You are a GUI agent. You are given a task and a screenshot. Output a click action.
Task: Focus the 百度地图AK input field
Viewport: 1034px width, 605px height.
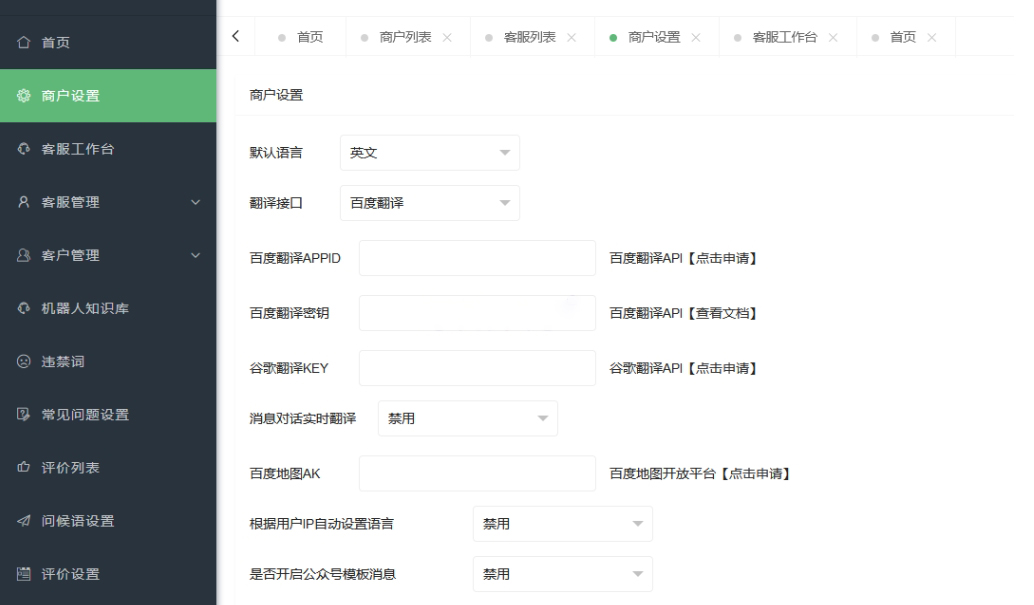tap(477, 474)
